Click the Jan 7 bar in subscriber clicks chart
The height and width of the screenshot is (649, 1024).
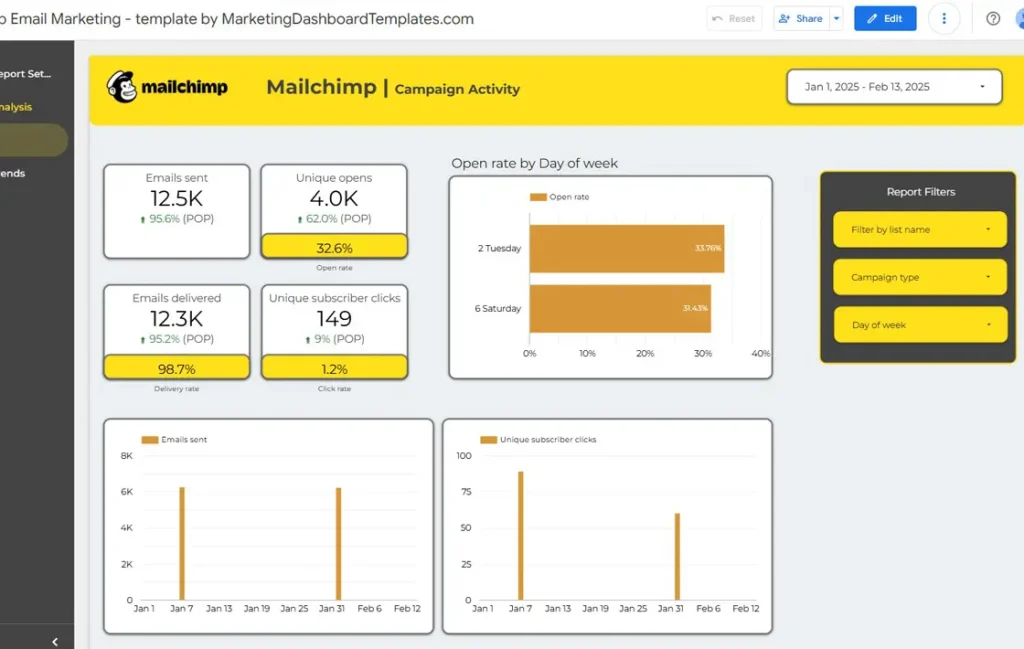tap(520, 535)
